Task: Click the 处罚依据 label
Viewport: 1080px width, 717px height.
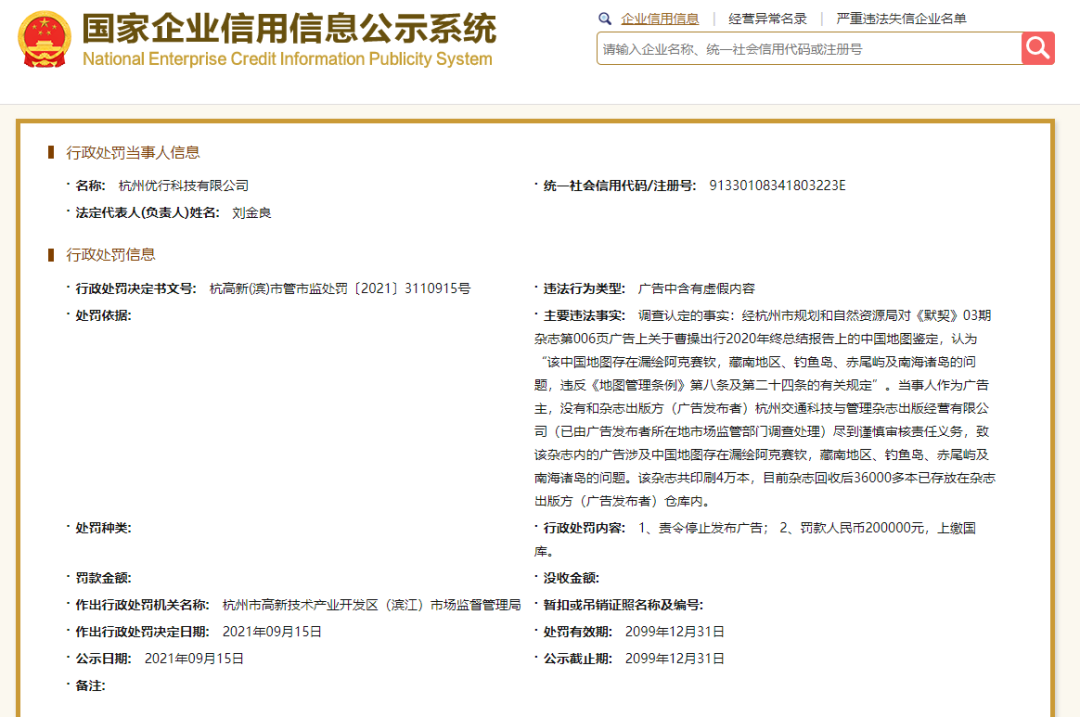Action: [x=103, y=315]
